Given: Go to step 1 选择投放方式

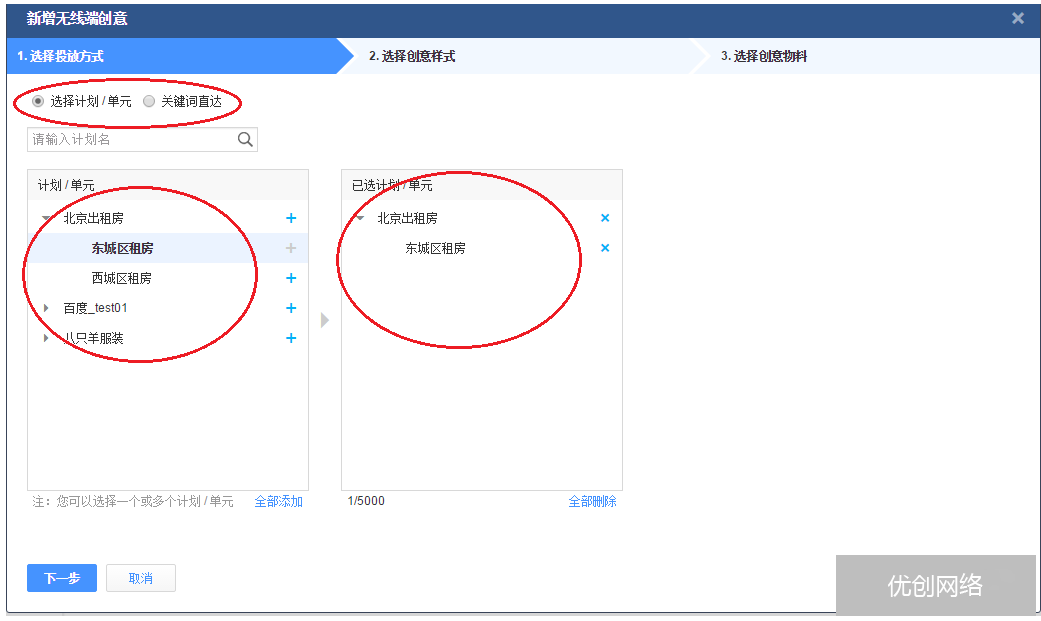Looking at the screenshot, I should click(179, 56).
